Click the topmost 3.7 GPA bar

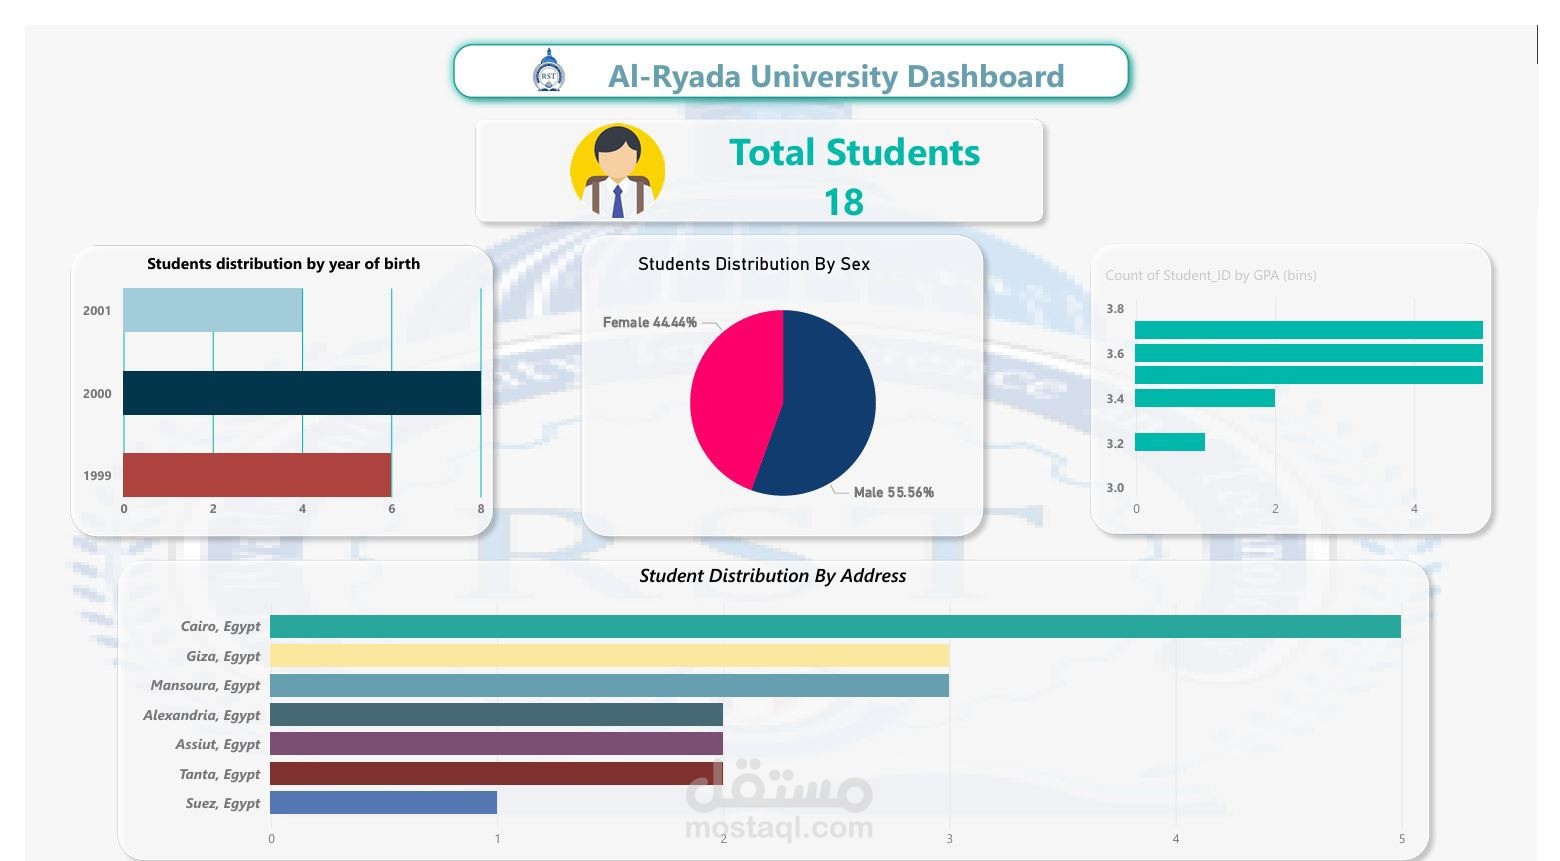point(1300,328)
